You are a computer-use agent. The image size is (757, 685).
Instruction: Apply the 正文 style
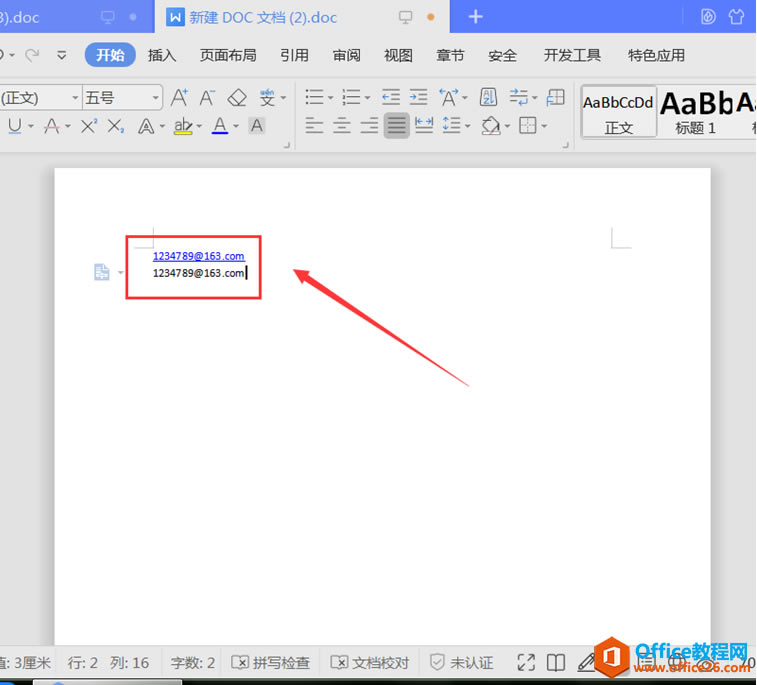618,113
